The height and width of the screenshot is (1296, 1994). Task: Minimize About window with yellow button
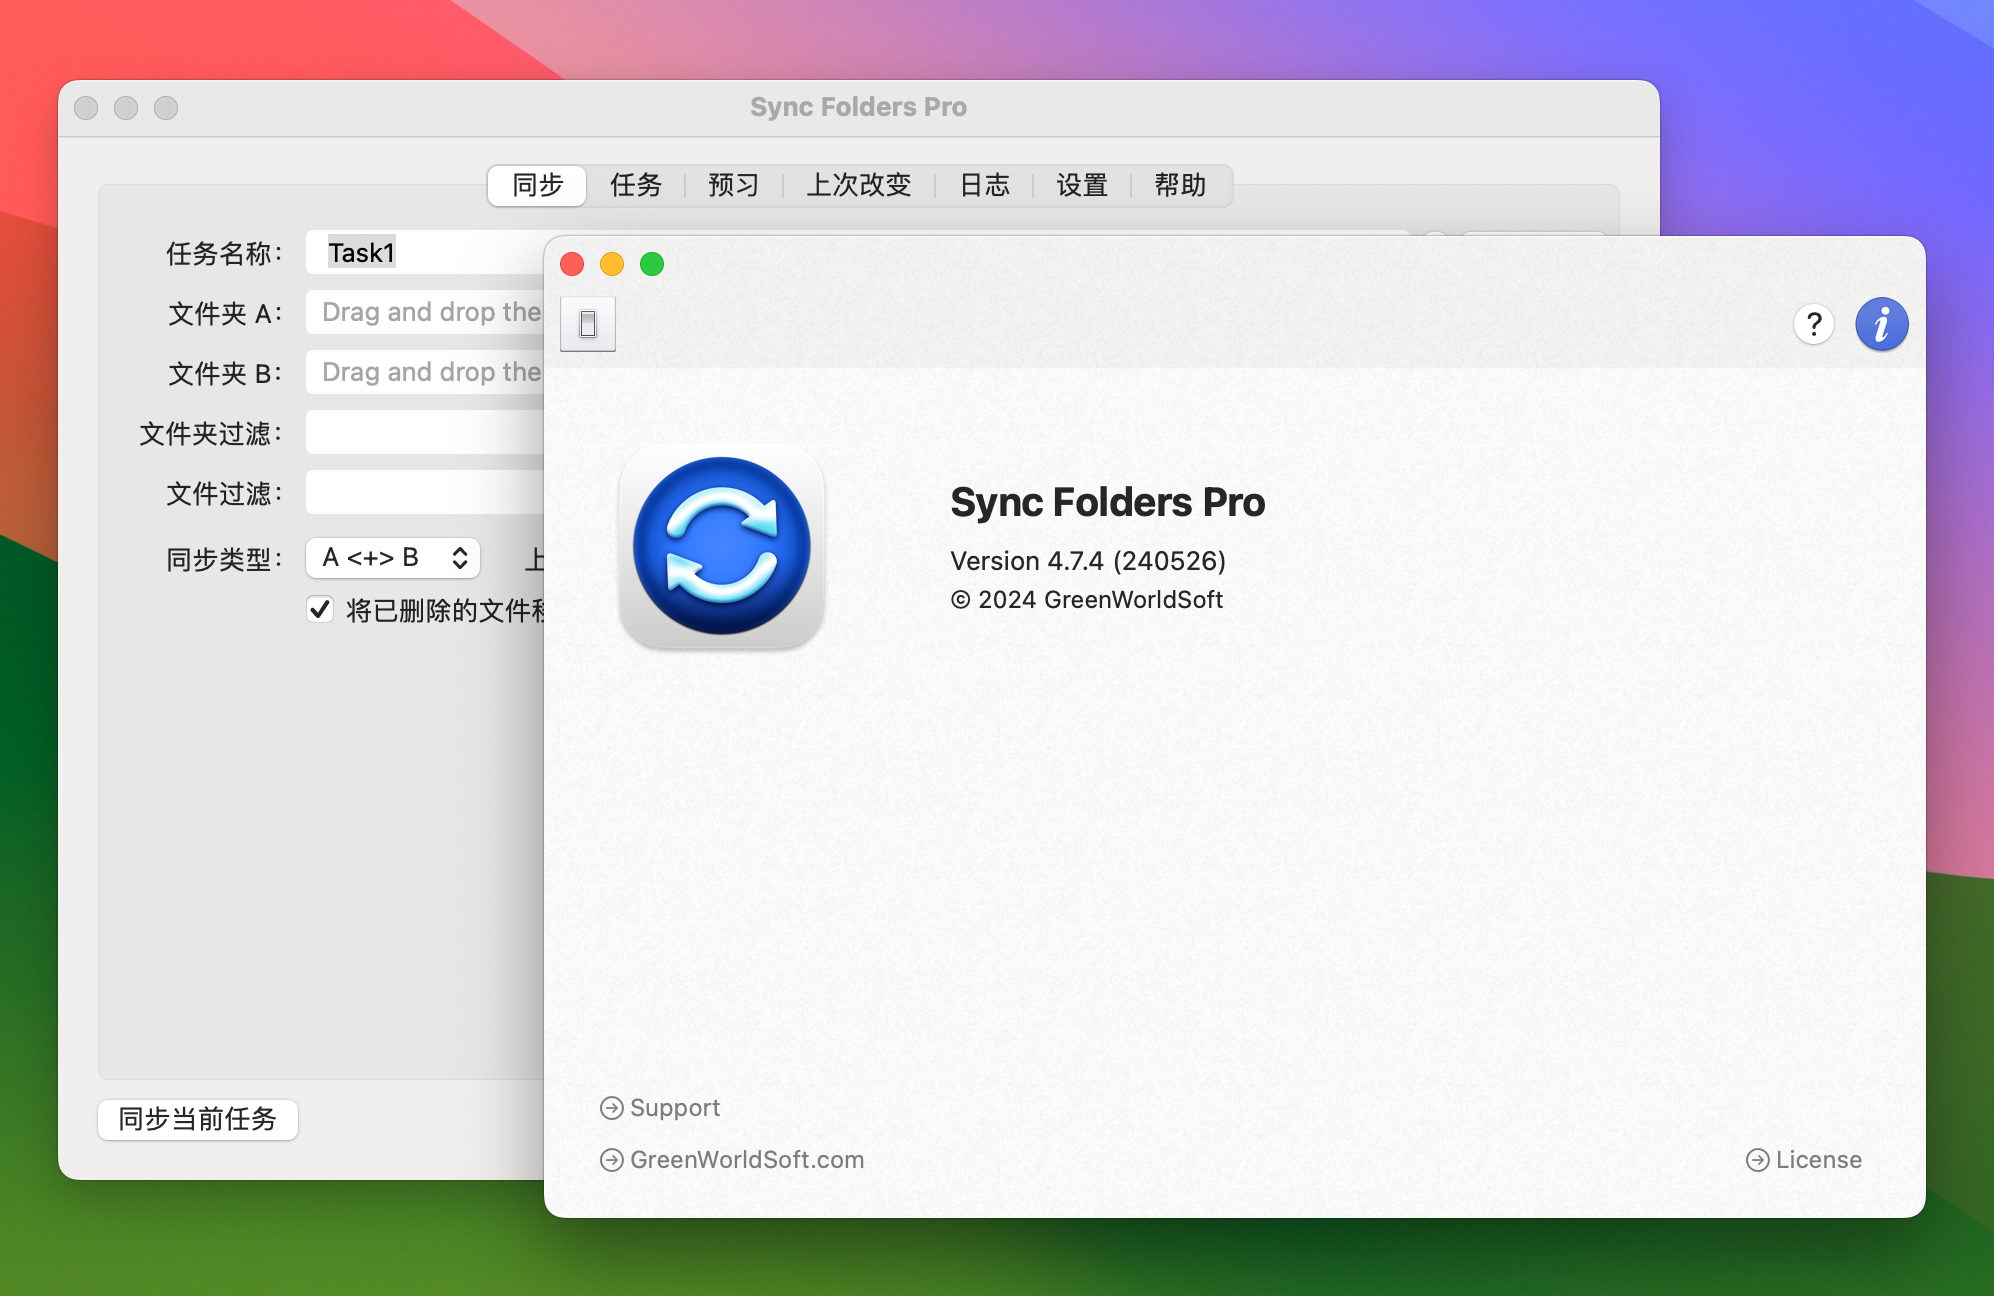(612, 264)
